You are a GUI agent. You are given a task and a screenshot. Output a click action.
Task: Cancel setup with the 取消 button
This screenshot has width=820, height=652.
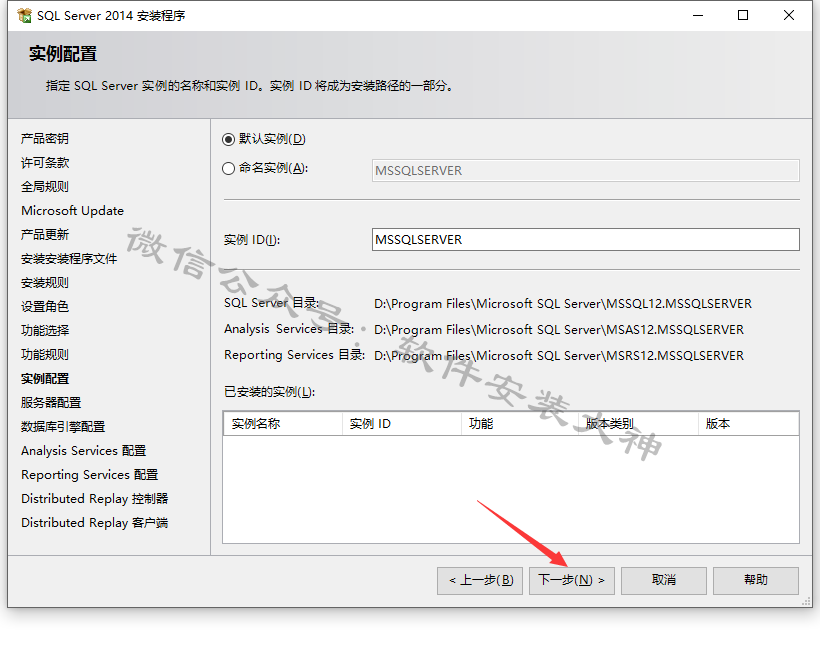[x=664, y=580]
